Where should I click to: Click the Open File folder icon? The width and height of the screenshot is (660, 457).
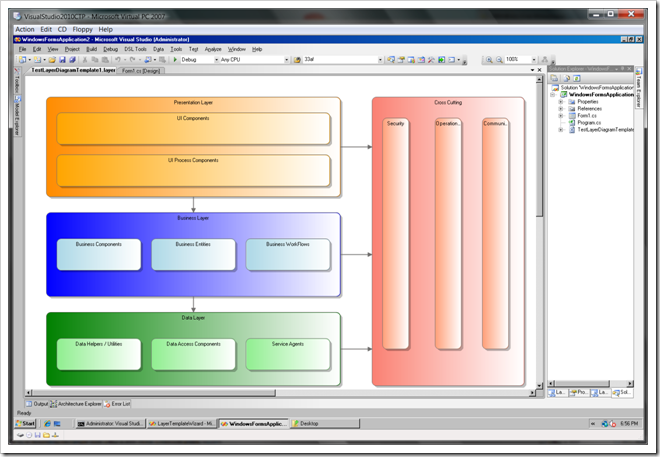click(x=52, y=60)
